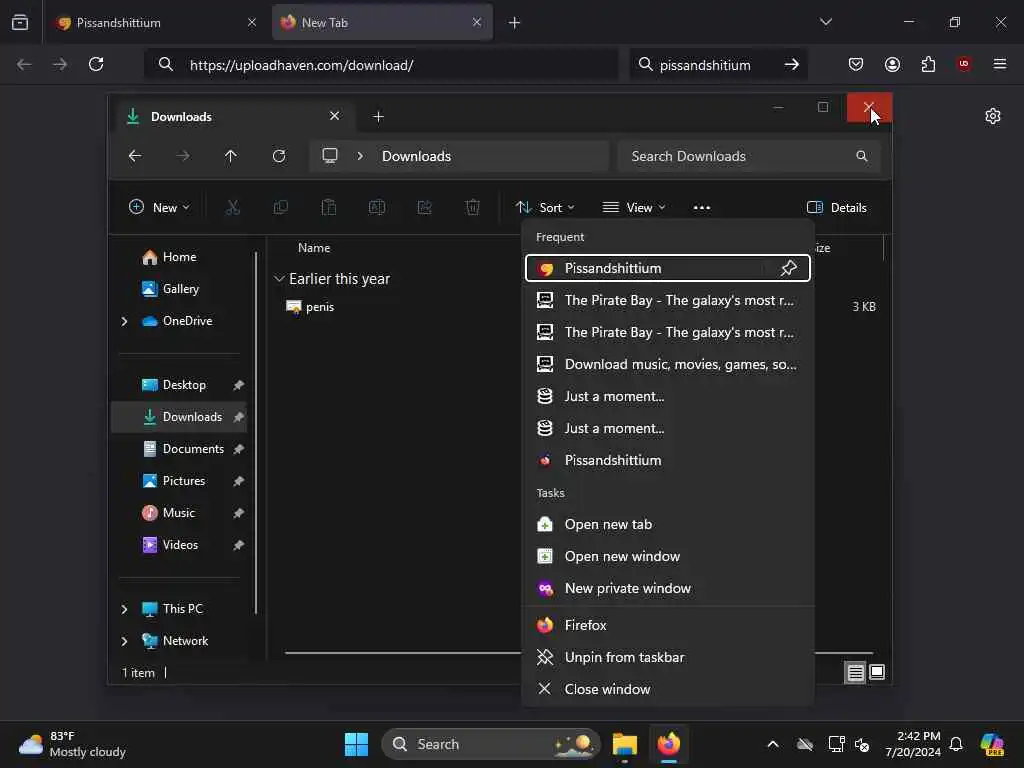Click Firefox entry in jump list
Screen dimensions: 1024x768
[667, 626]
